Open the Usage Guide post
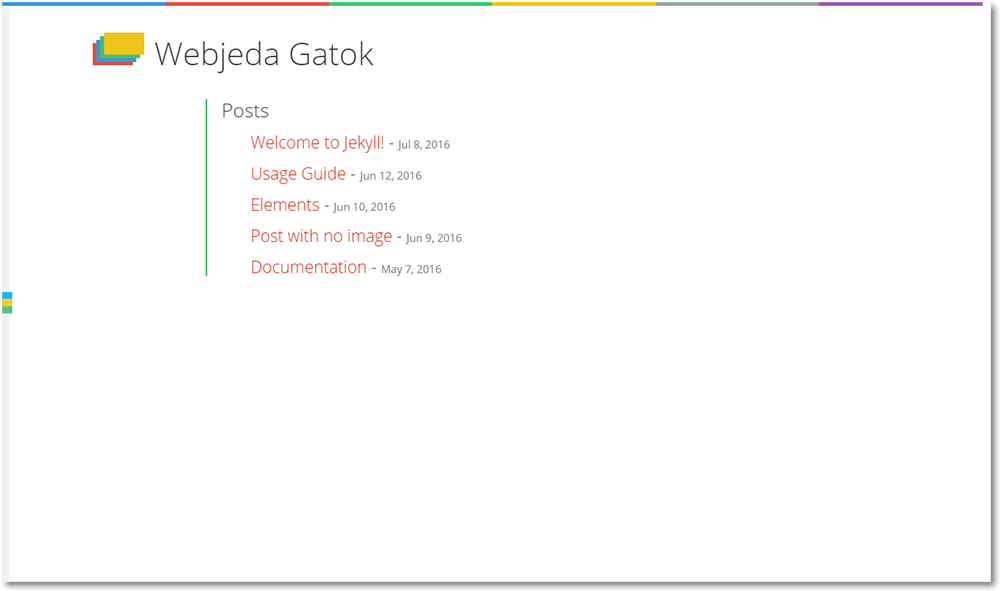The width and height of the screenshot is (1000, 591). (298, 174)
